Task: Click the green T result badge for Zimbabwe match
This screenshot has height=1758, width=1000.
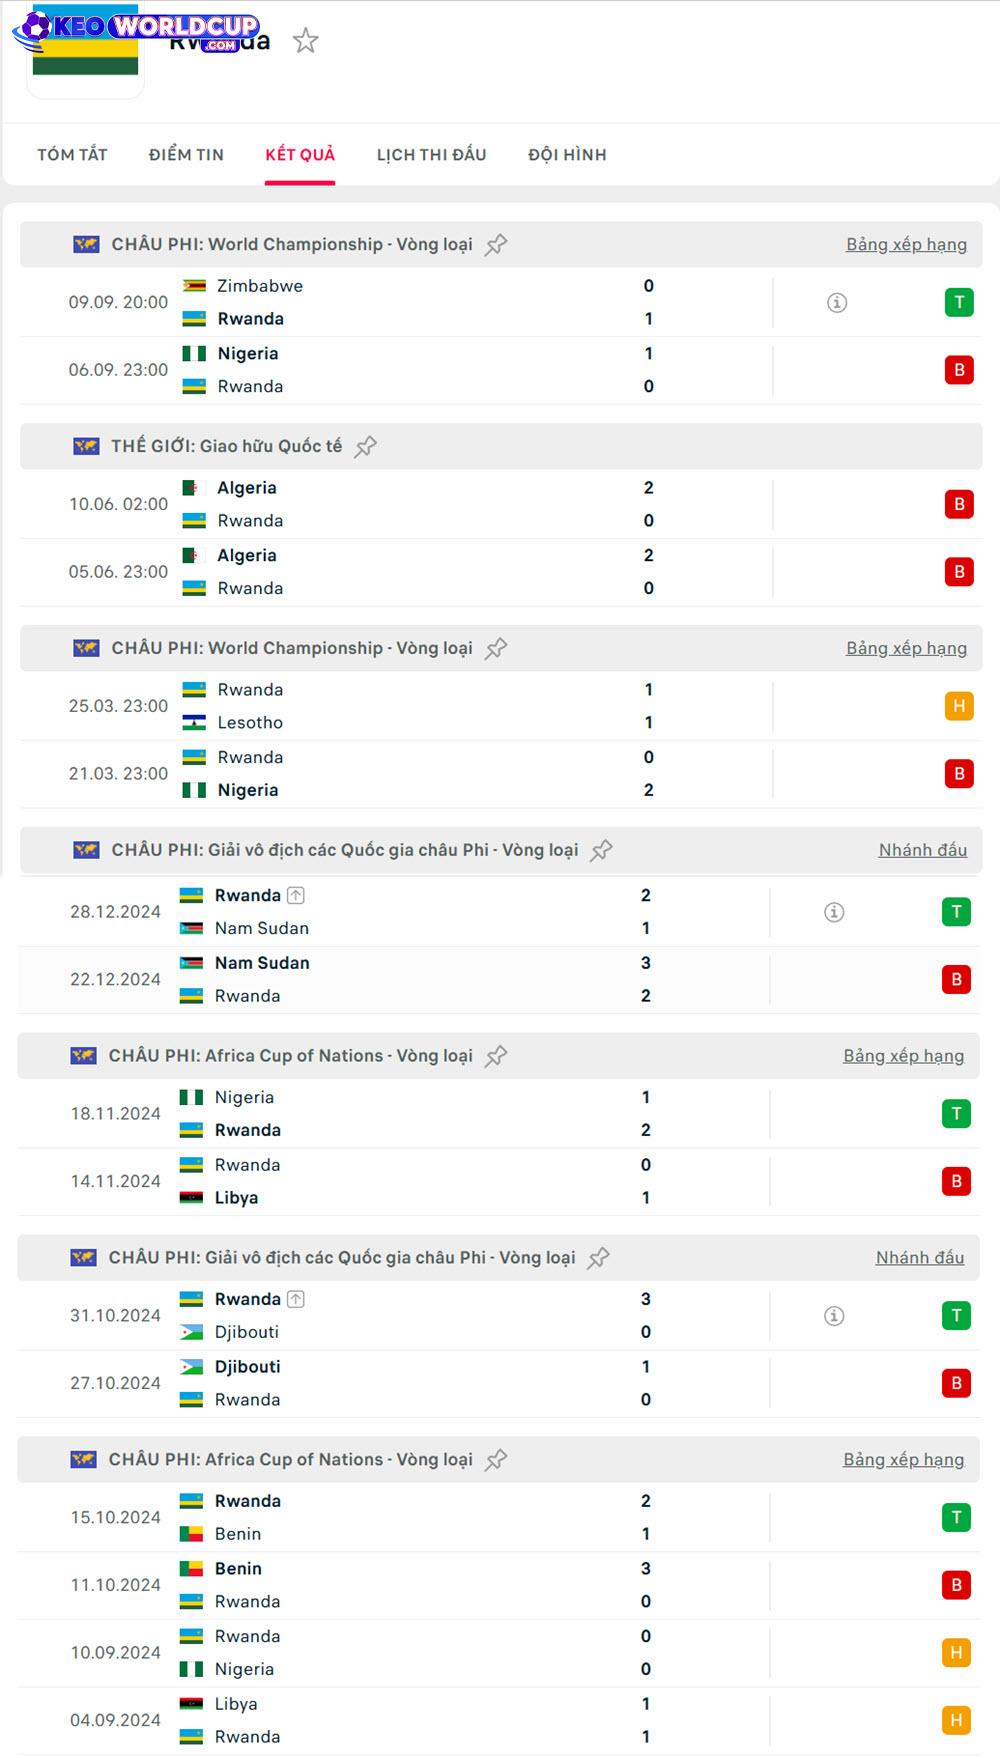Action: tap(959, 303)
